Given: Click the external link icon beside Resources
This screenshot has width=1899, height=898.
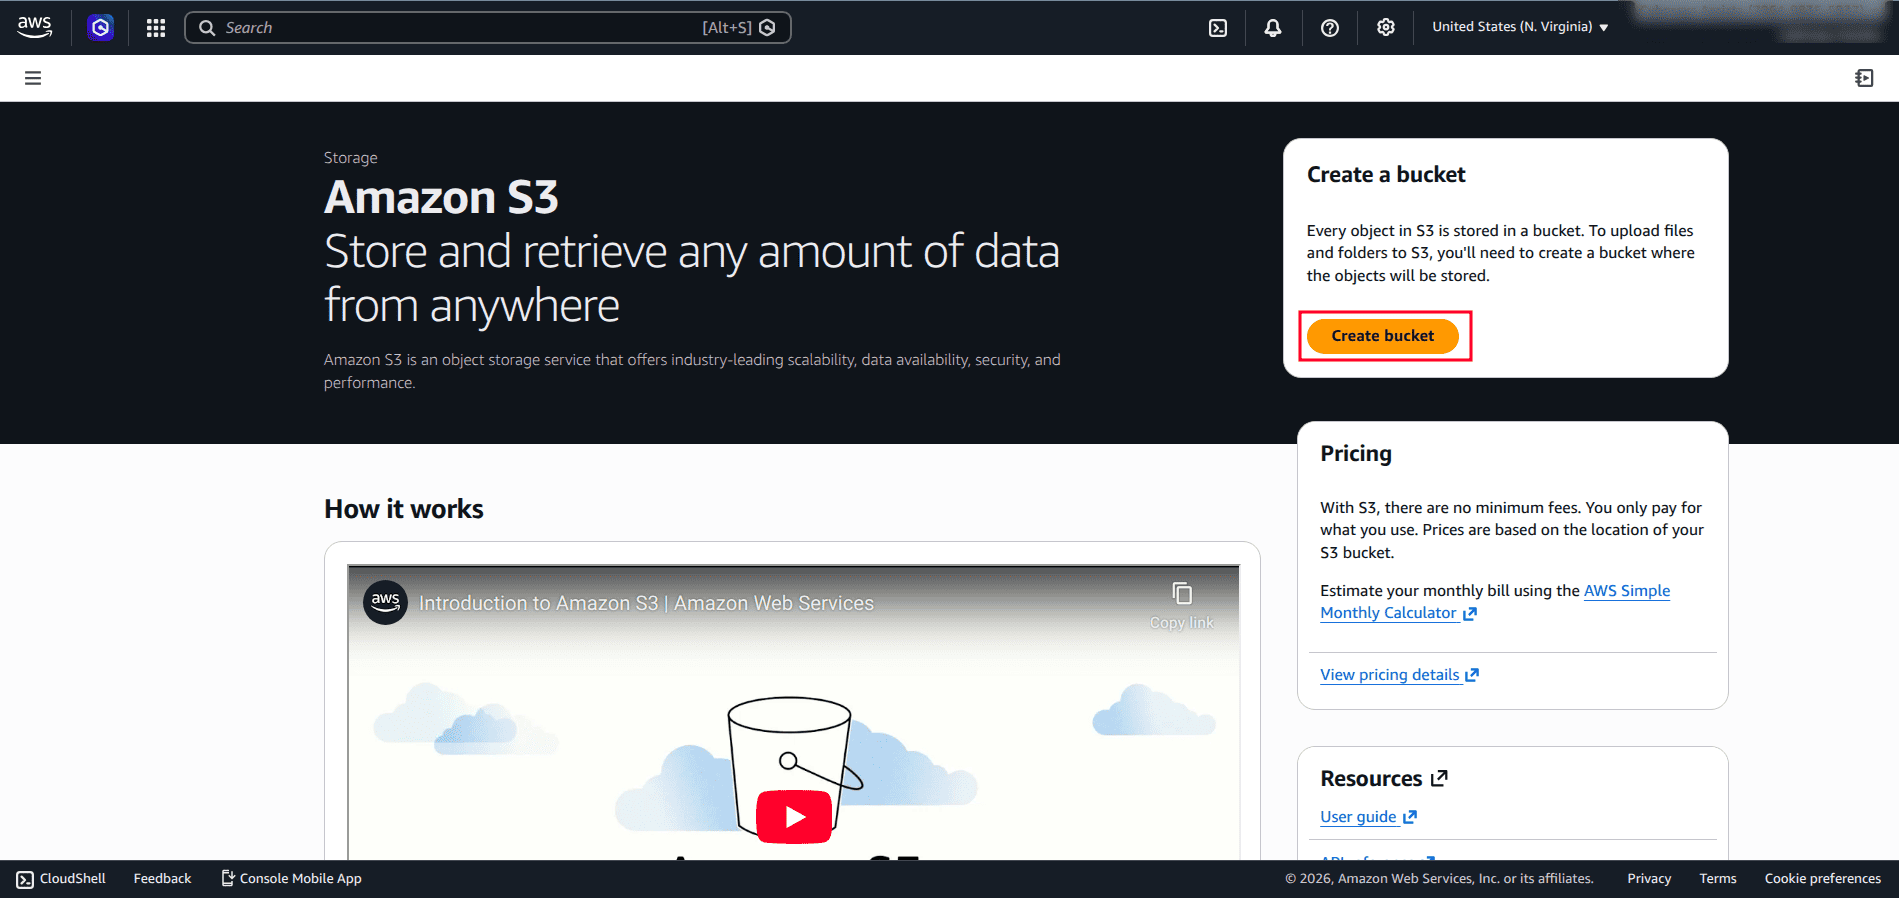Looking at the screenshot, I should (1439, 778).
